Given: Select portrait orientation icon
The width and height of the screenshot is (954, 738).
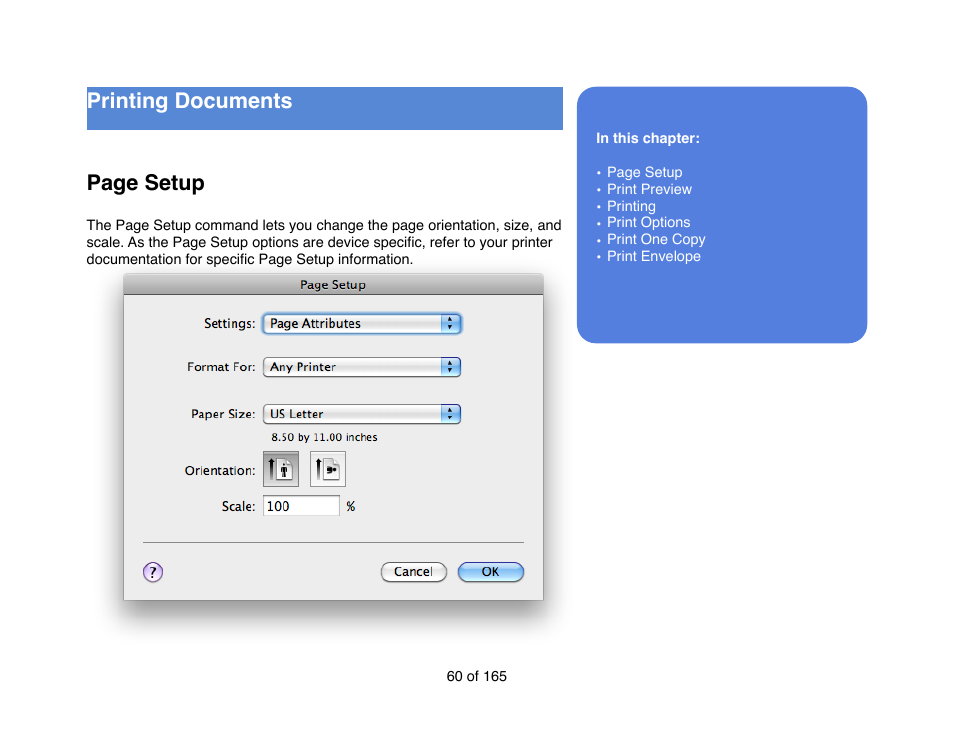Looking at the screenshot, I should (x=280, y=469).
